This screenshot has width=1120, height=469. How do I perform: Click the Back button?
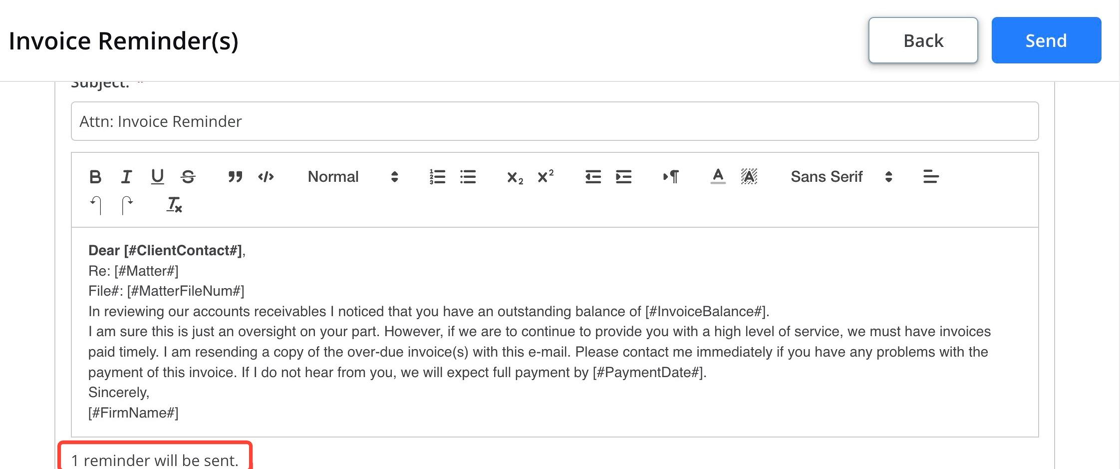923,41
